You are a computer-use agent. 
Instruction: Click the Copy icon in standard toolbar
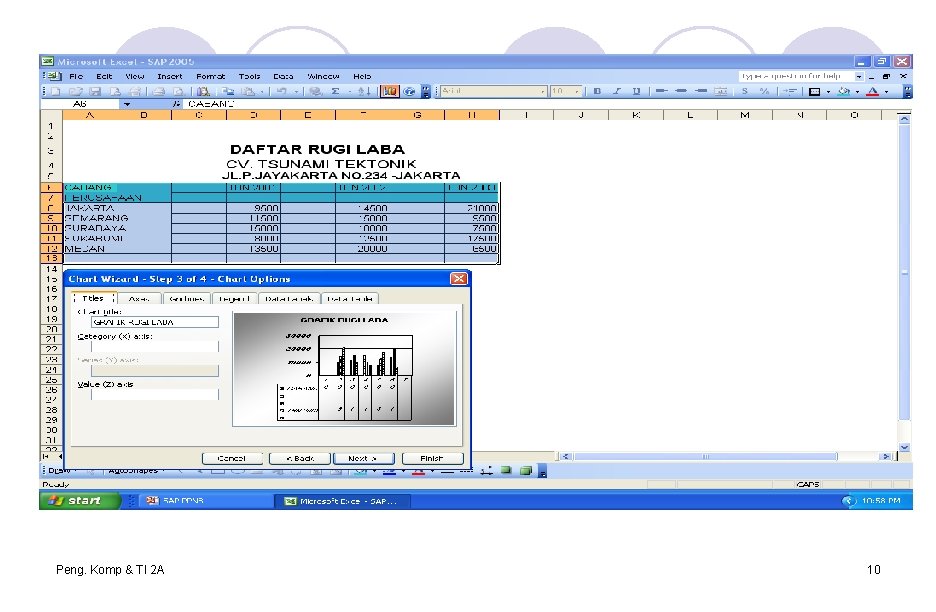coord(228,91)
